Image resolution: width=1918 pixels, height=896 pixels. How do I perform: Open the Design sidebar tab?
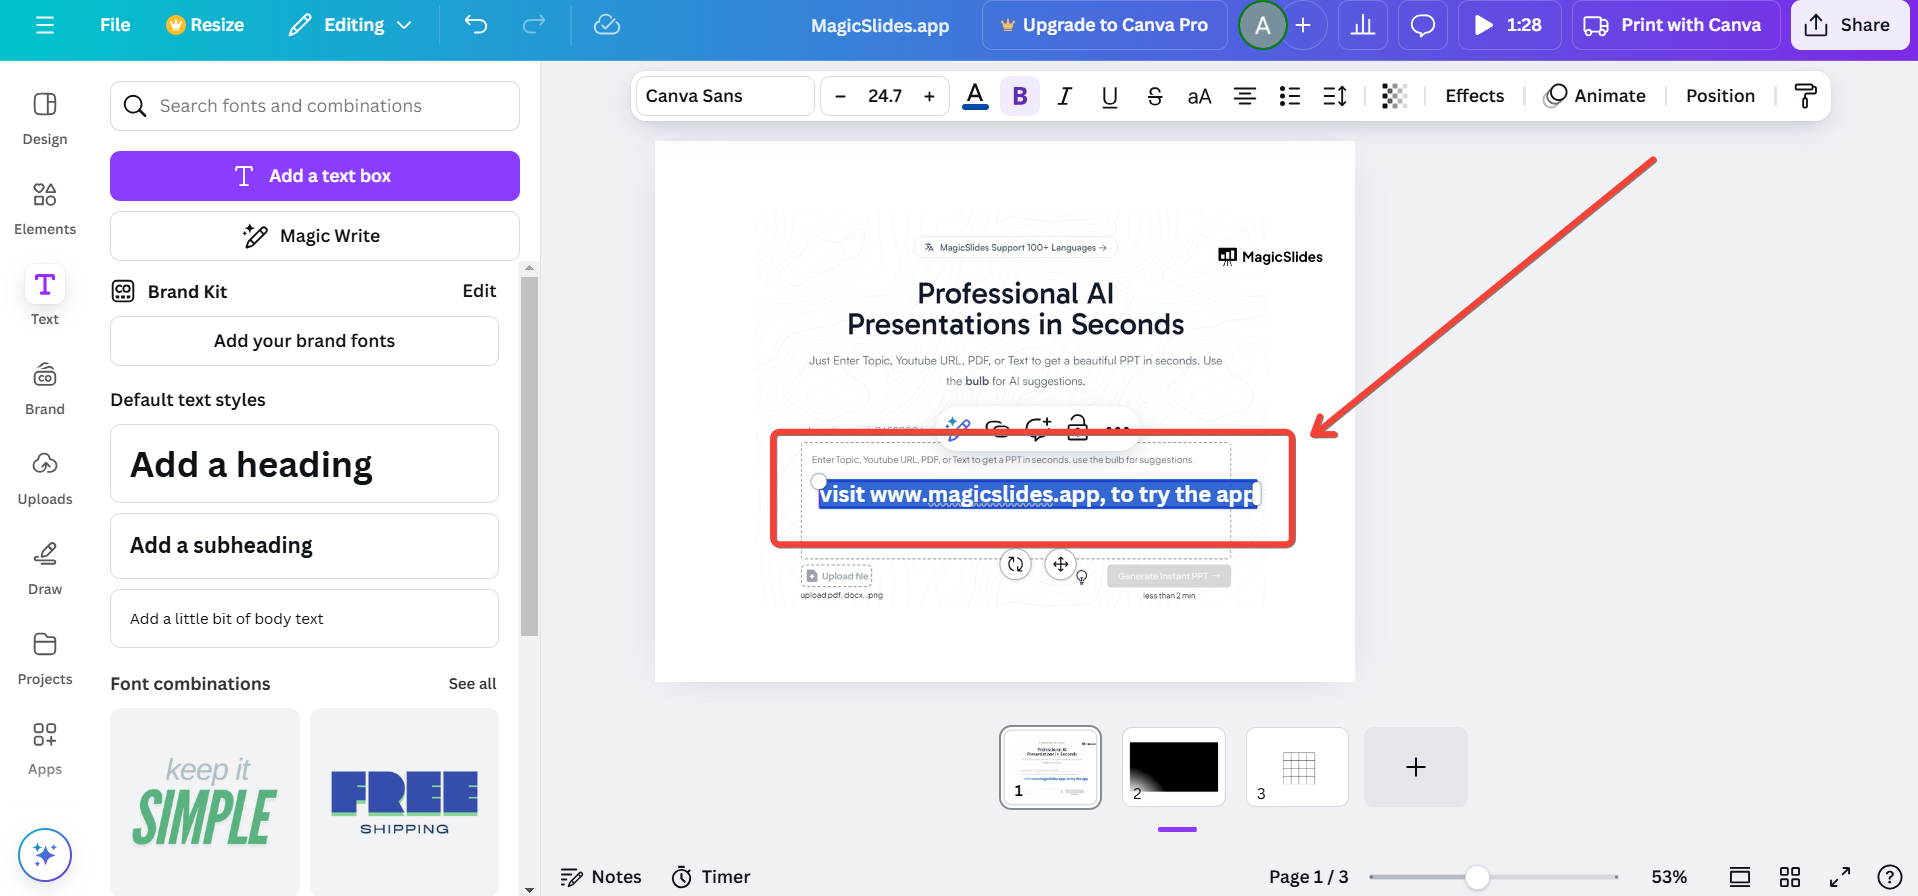[x=45, y=118]
